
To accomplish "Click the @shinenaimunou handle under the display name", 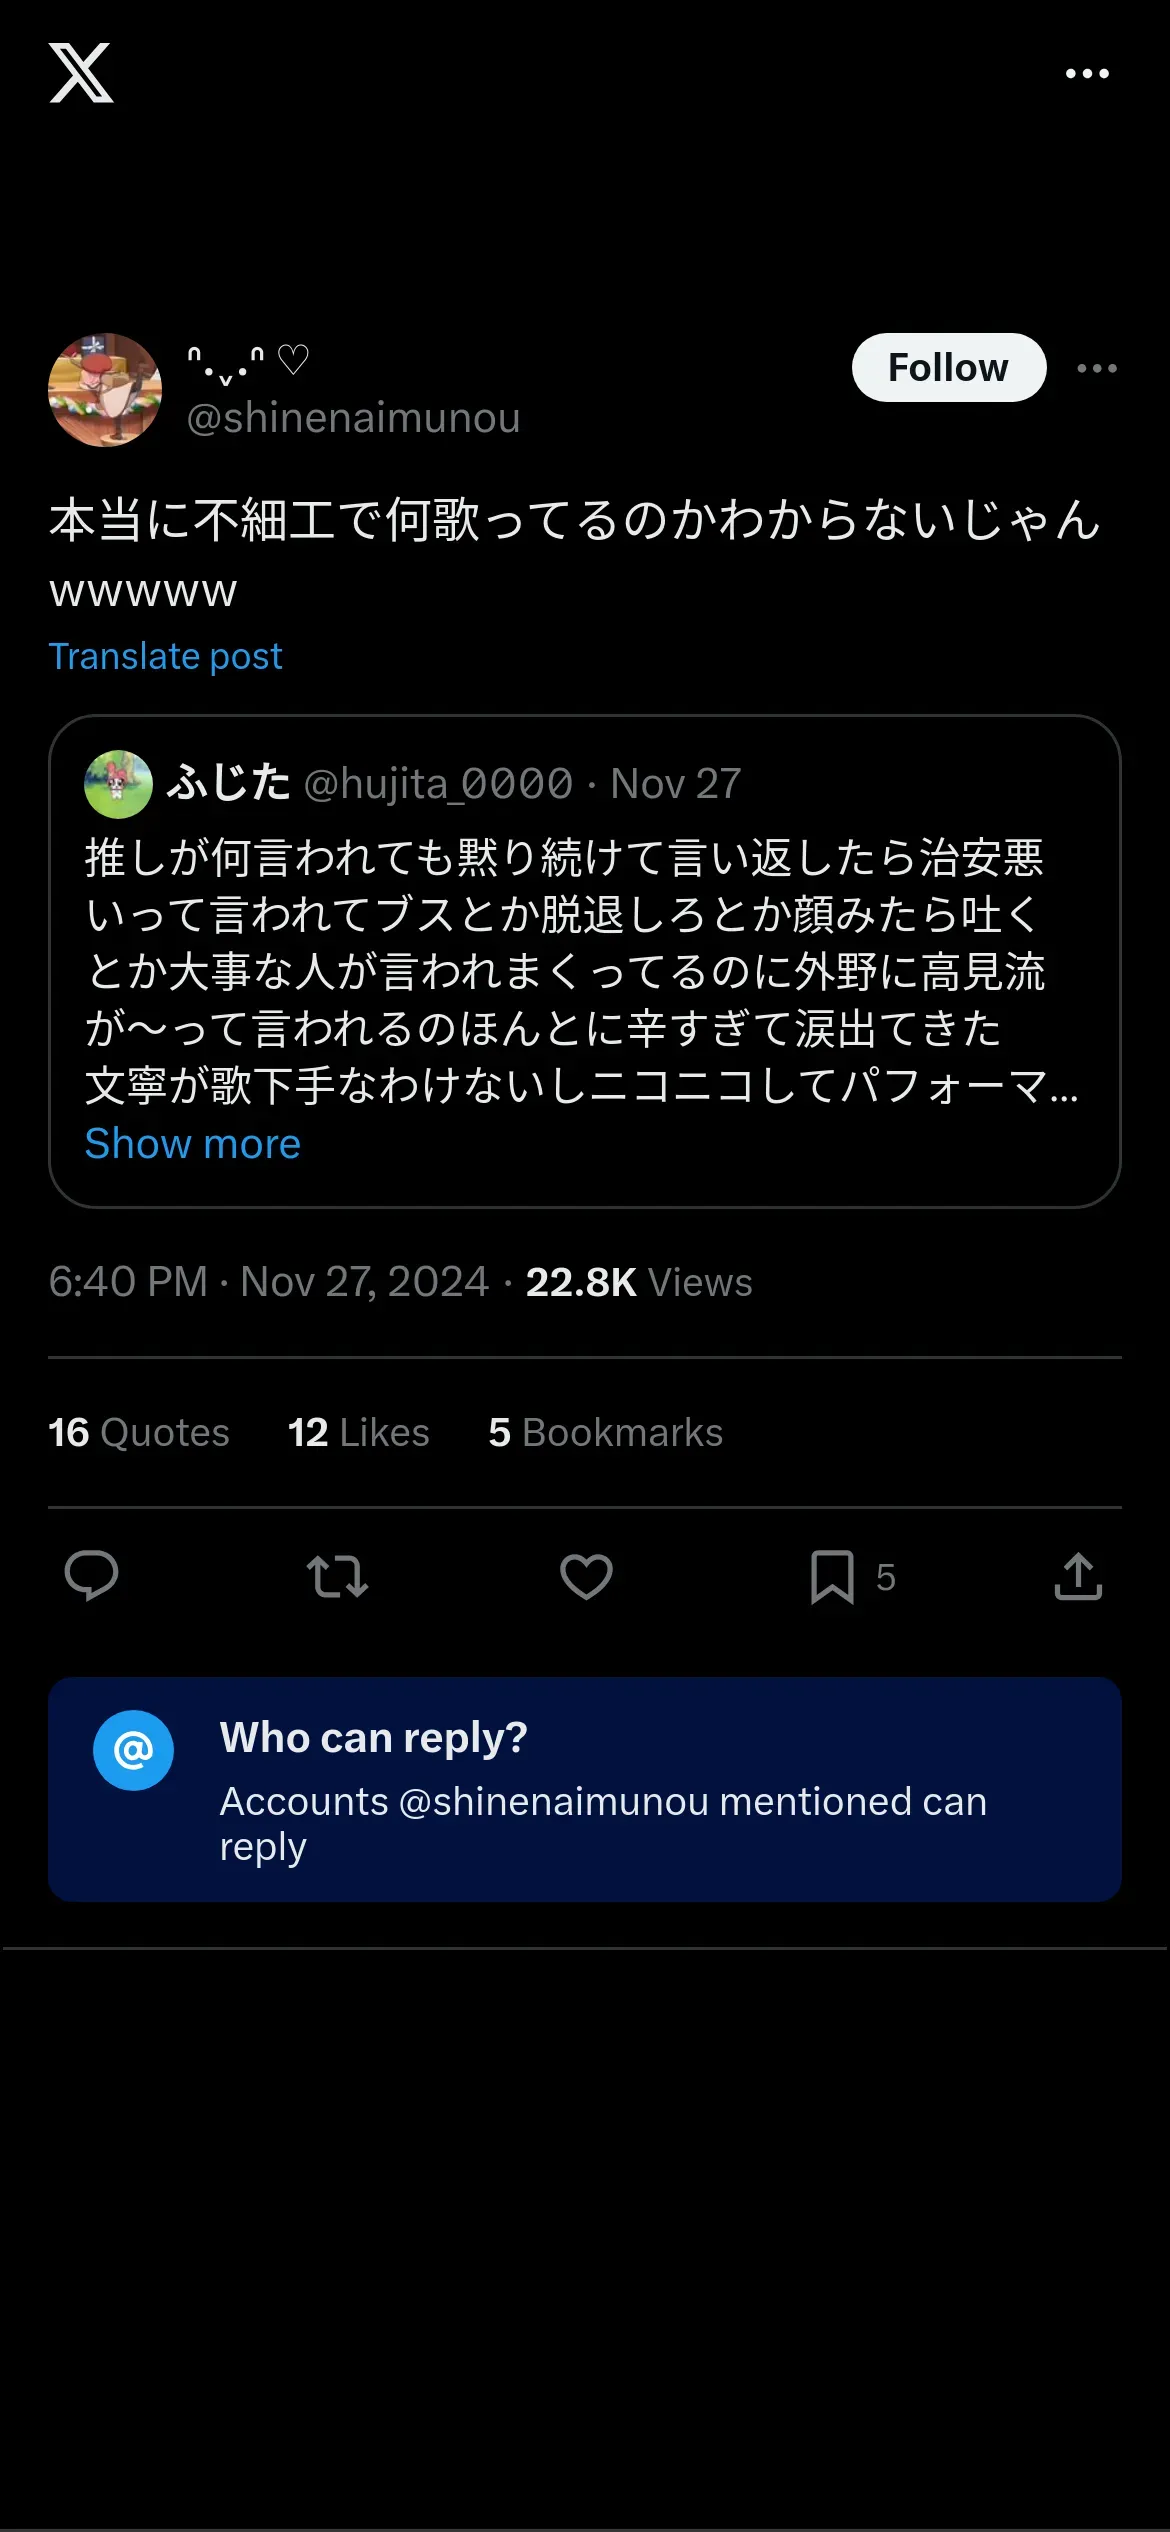I will pos(353,418).
